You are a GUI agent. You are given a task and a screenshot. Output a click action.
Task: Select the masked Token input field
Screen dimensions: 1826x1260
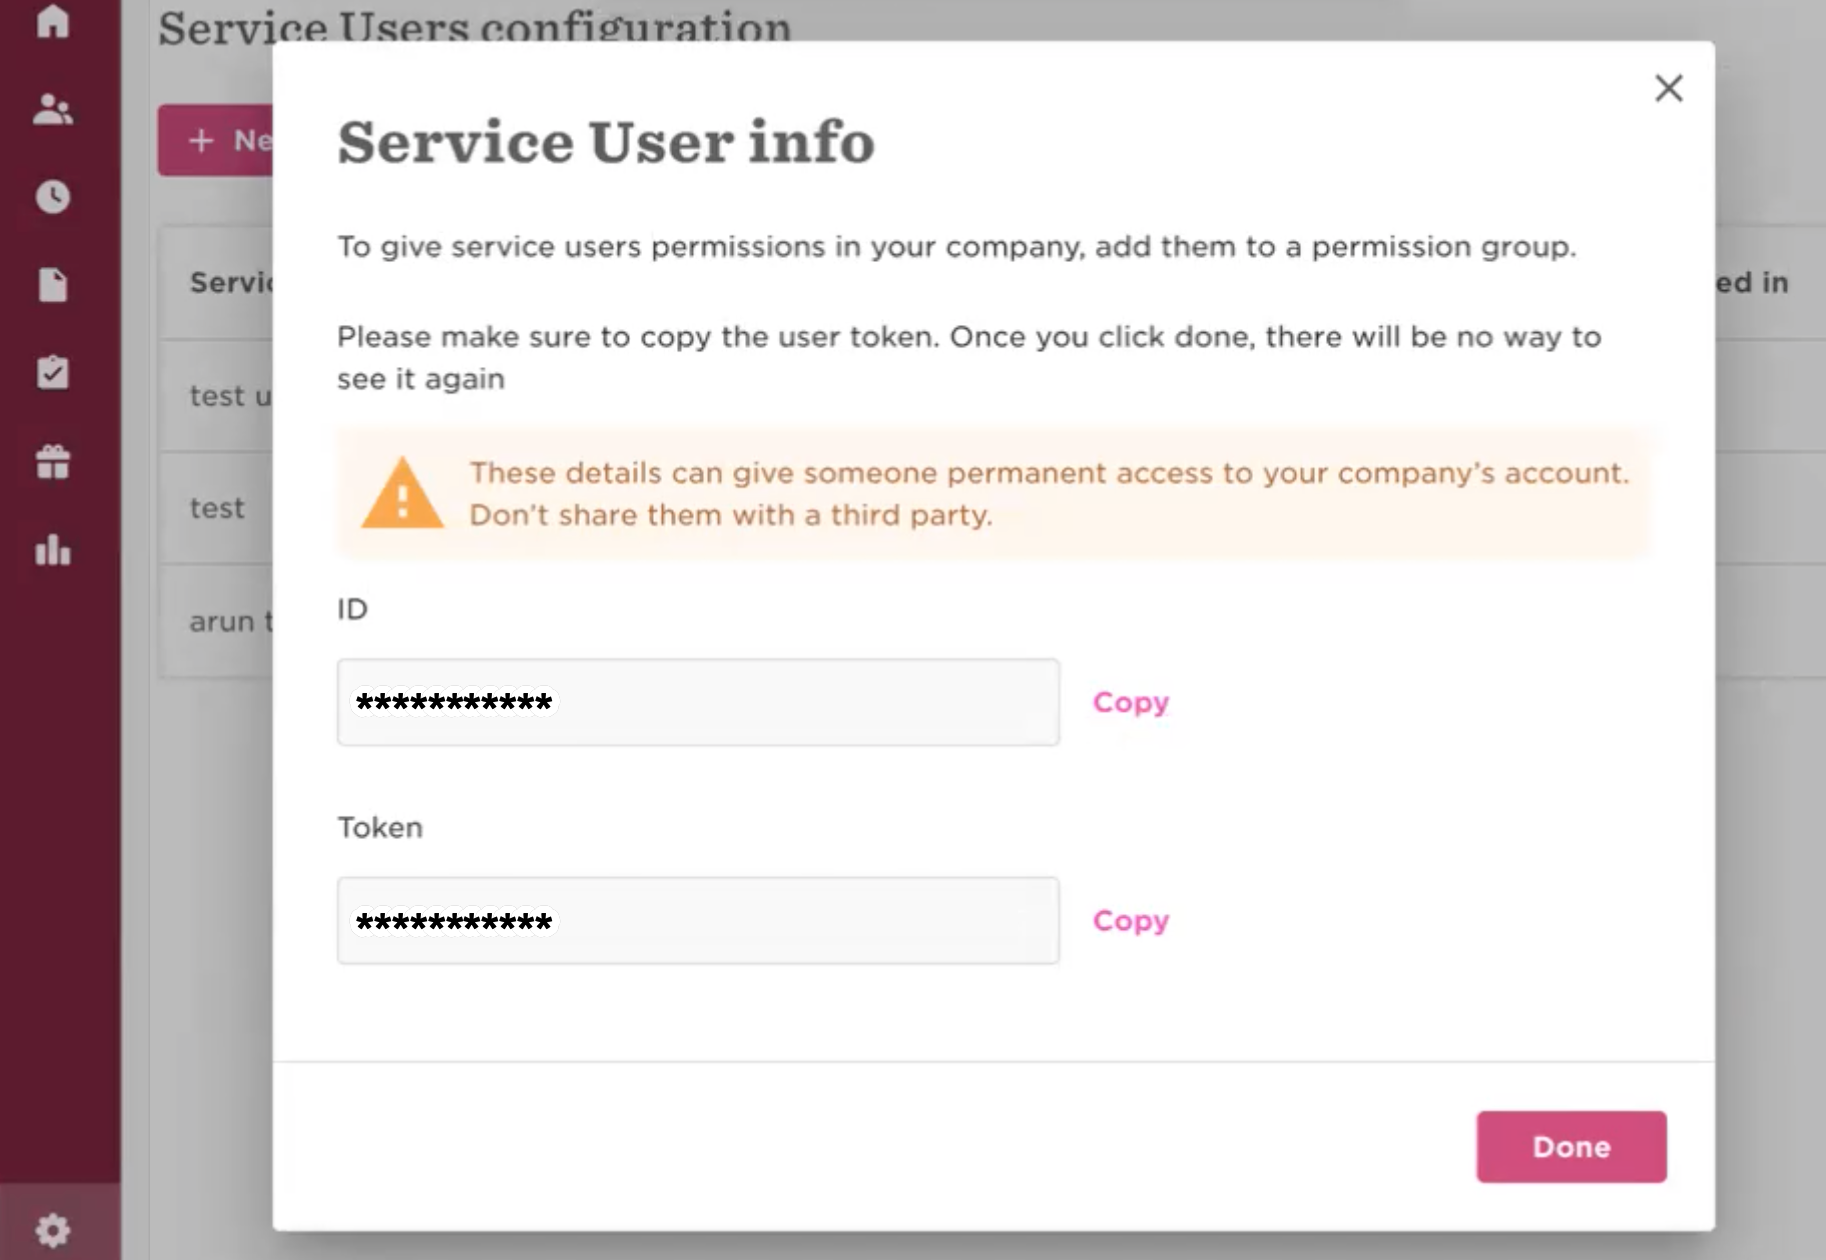pos(698,920)
